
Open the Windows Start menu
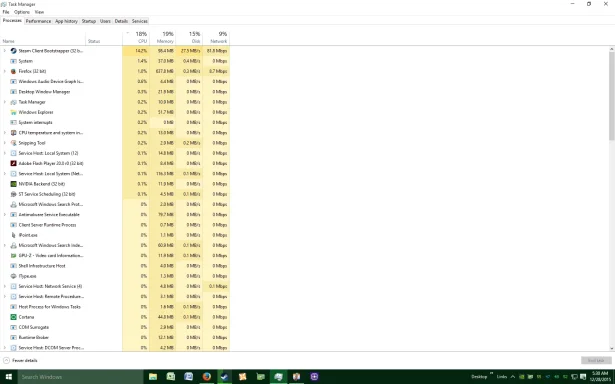[x=8, y=377]
